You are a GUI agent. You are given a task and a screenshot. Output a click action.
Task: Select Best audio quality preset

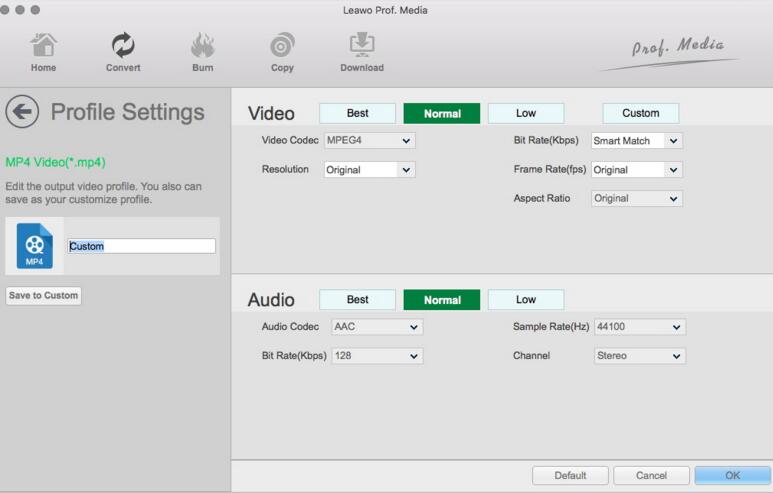[357, 299]
